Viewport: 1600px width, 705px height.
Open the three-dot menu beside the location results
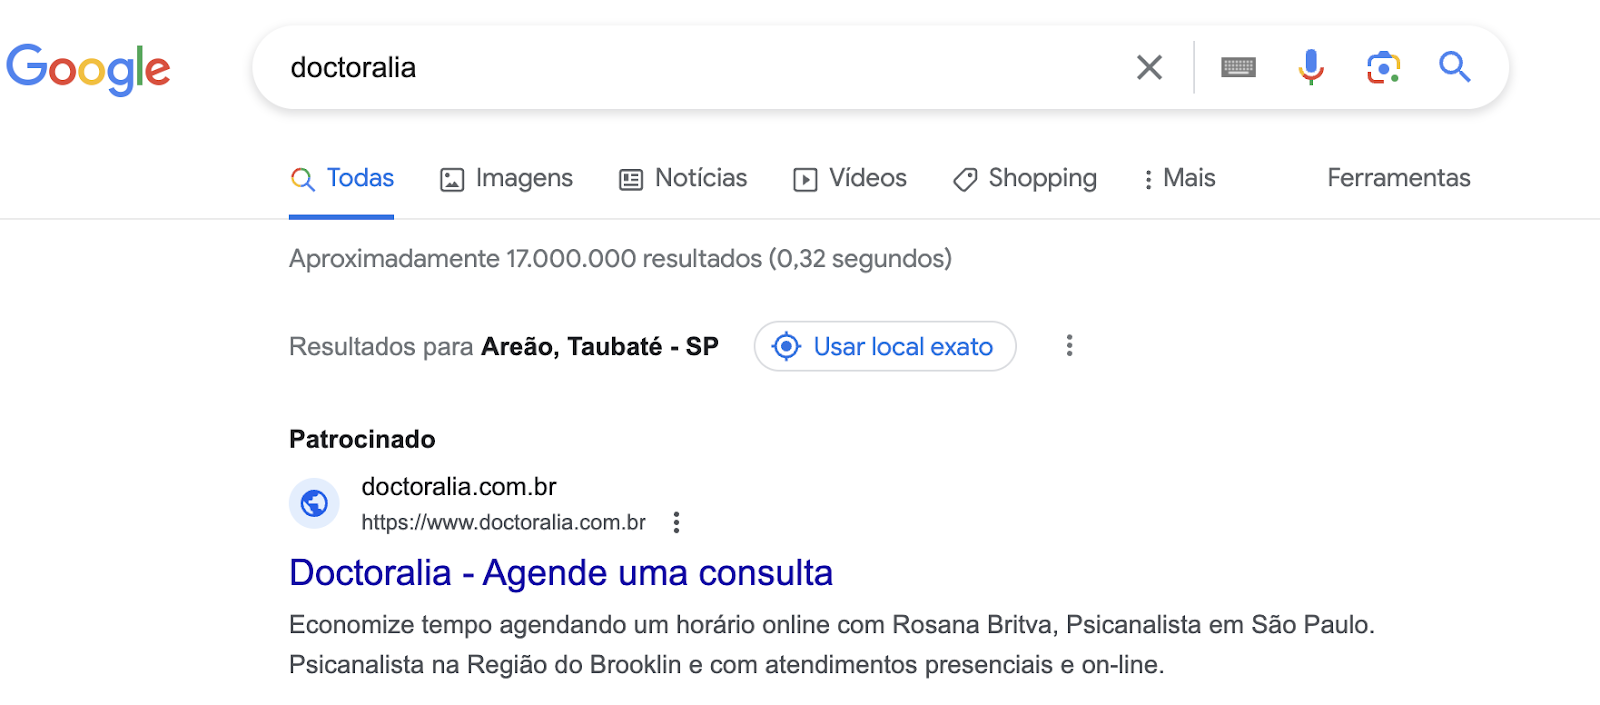pos(1069,345)
